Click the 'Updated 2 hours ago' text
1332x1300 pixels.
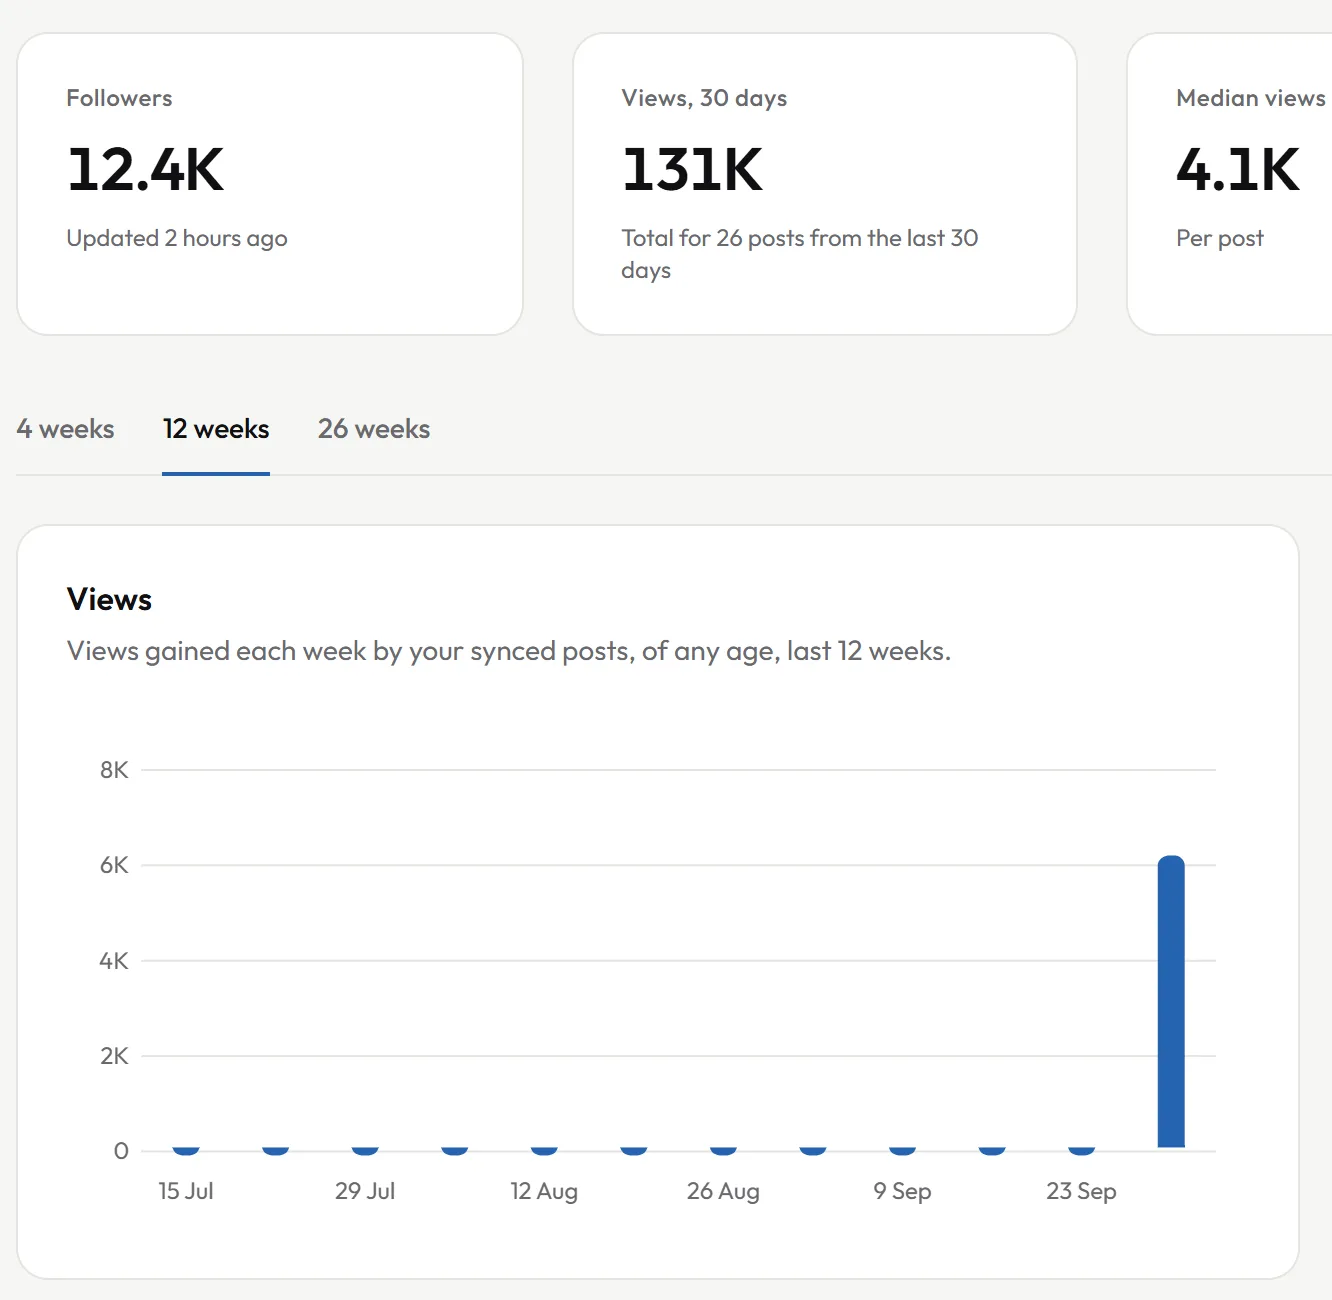coord(177,238)
